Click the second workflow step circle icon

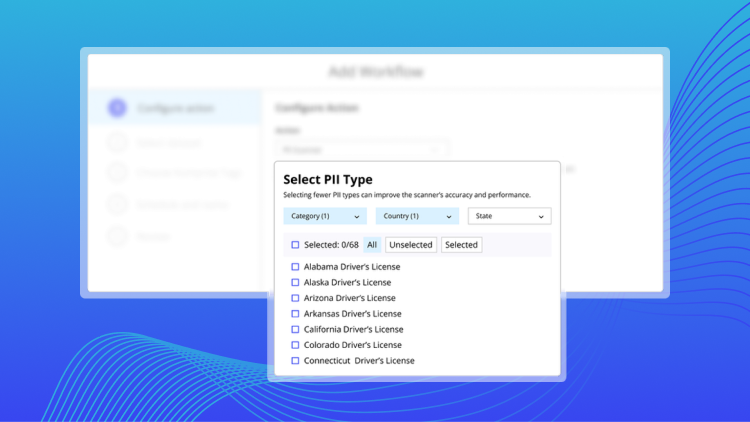tap(117, 141)
